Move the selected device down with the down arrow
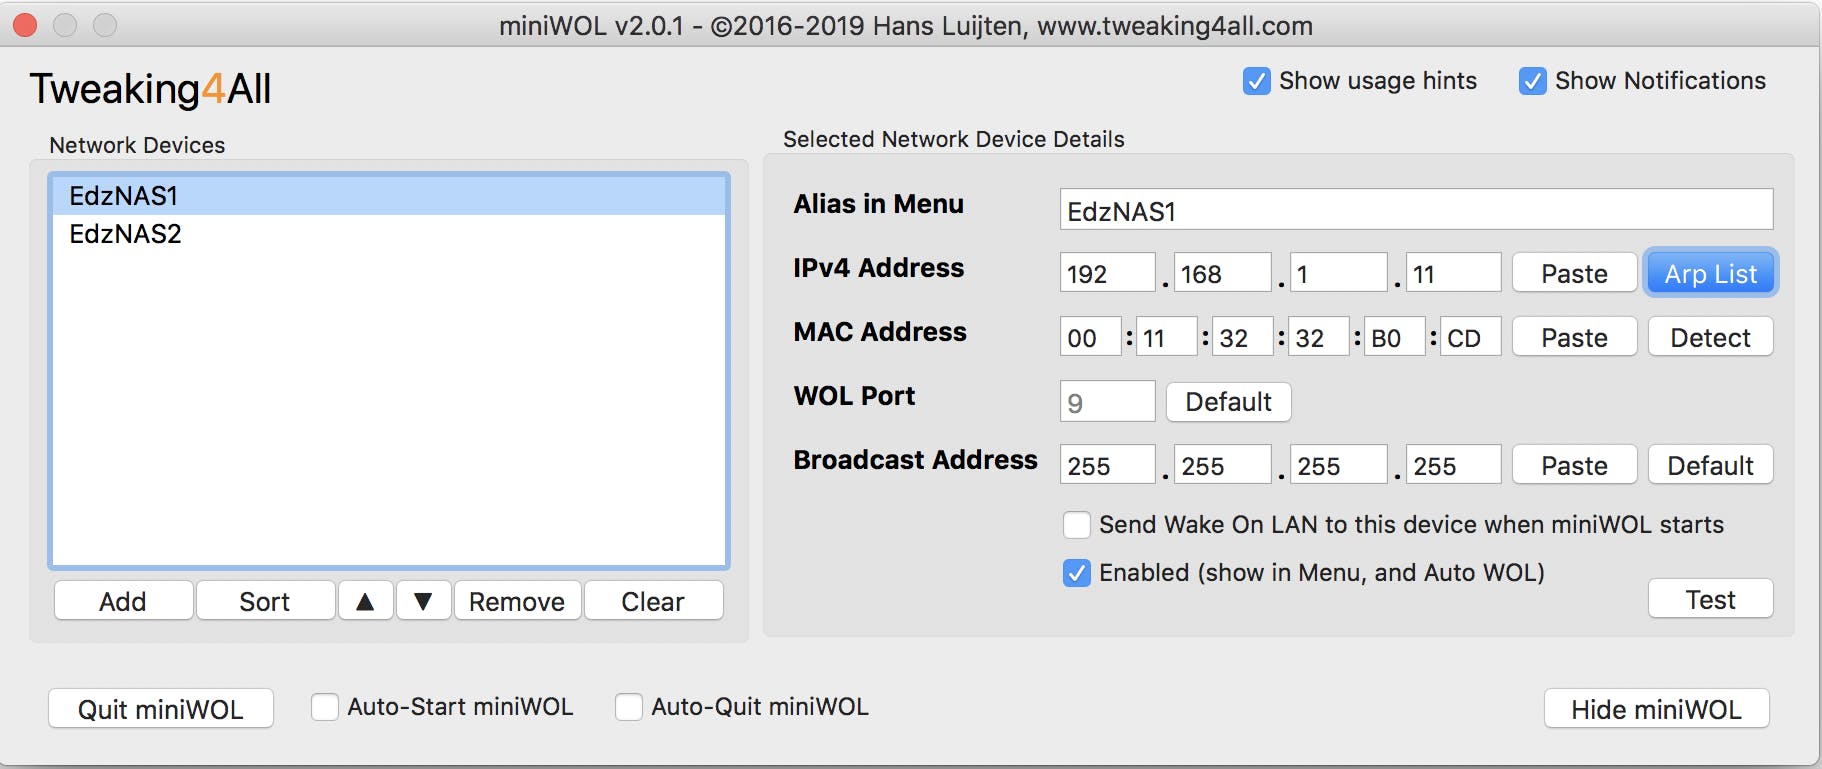This screenshot has width=1822, height=769. point(424,601)
